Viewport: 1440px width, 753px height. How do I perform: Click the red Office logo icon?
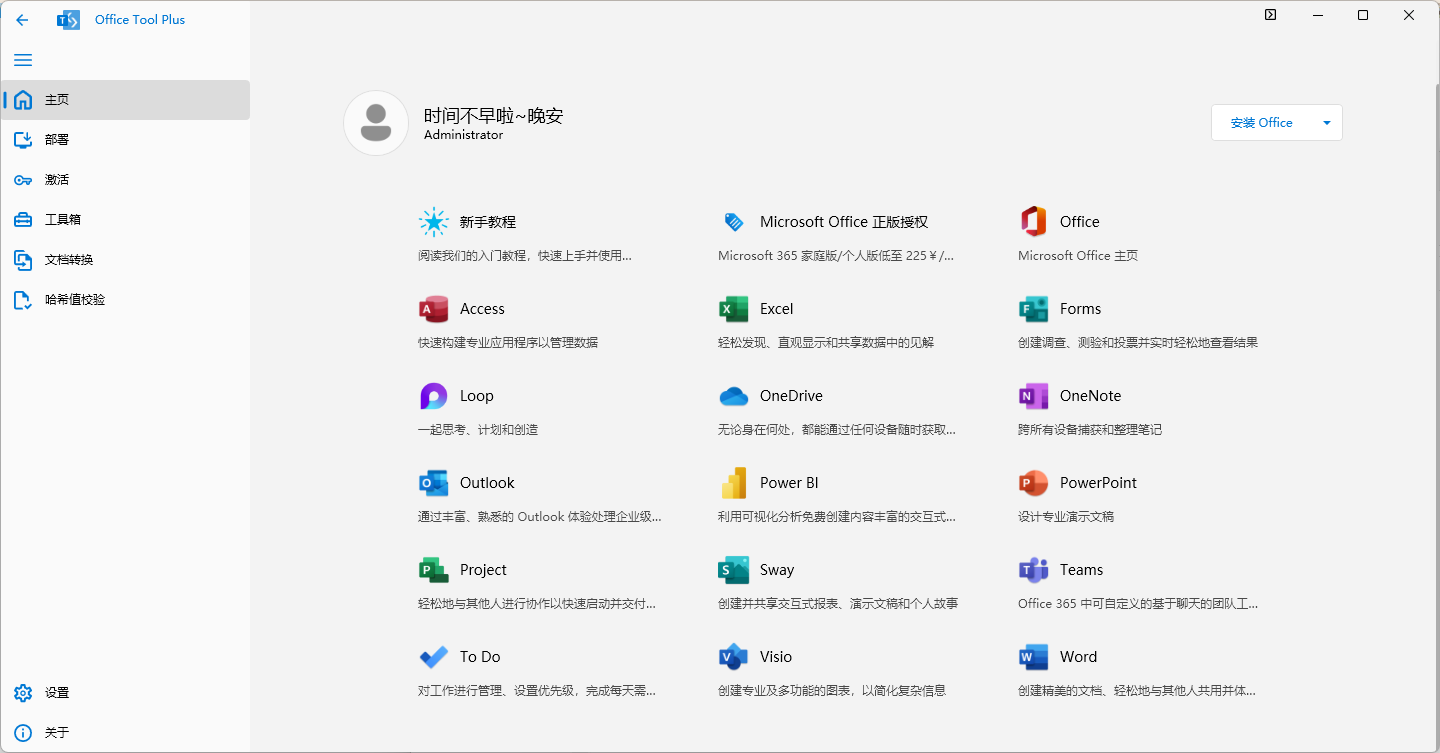click(x=1033, y=222)
